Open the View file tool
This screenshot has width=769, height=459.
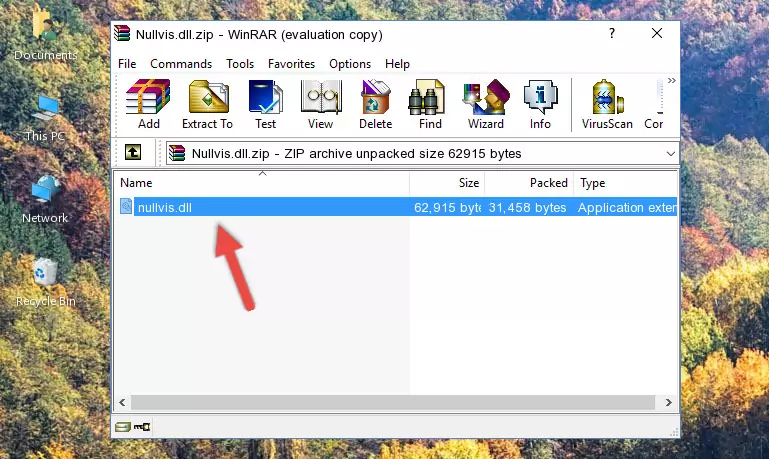tap(321, 104)
